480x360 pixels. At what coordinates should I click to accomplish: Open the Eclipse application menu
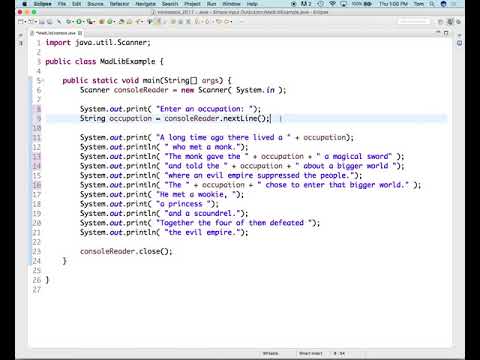pyautogui.click(x=42, y=4)
